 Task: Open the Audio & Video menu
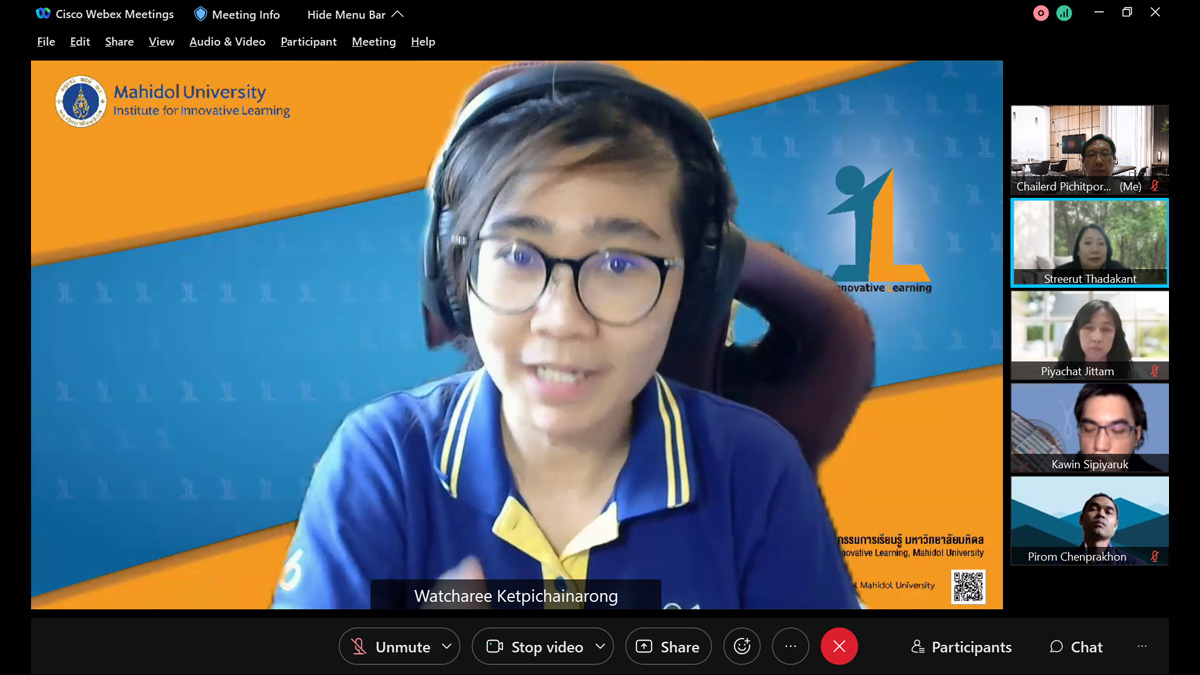[x=227, y=42]
